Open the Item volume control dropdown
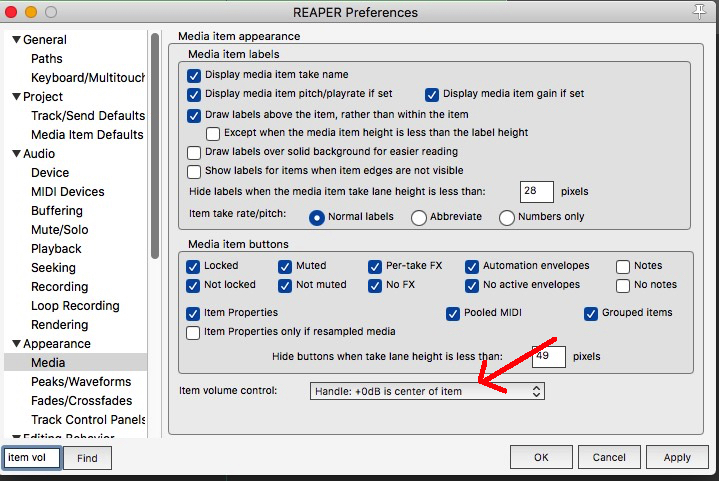Screen dimensions: 719x481 (x=427, y=391)
